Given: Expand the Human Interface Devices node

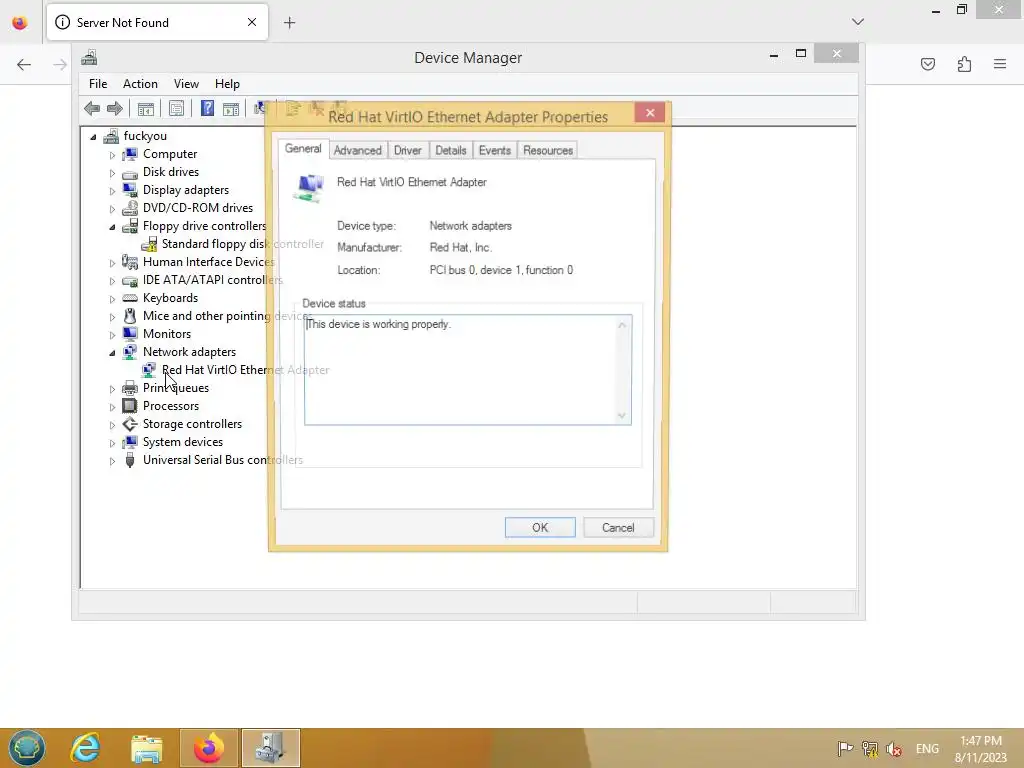Looking at the screenshot, I should coord(112,263).
